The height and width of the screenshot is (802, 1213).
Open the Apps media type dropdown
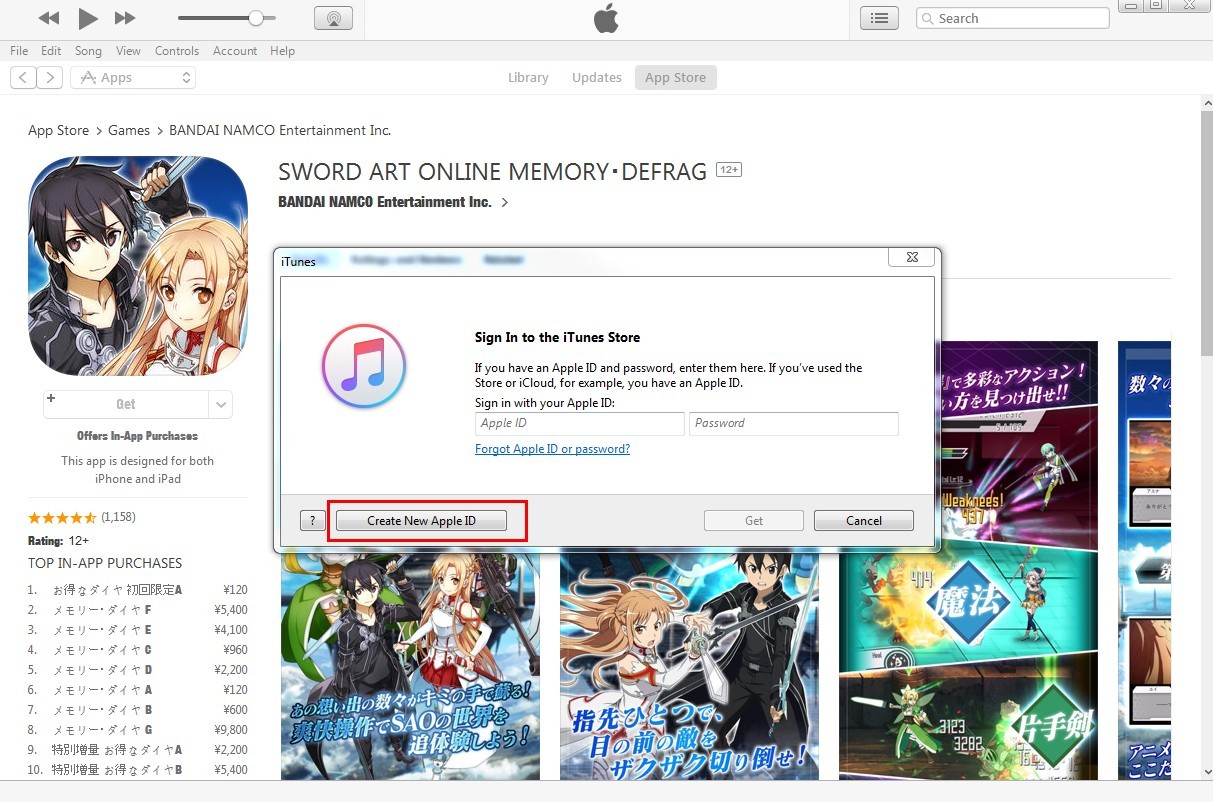pos(133,77)
